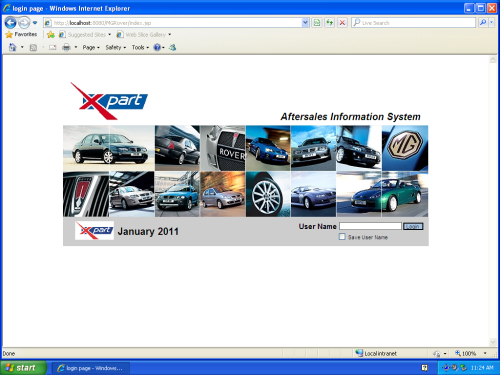Screen dimensions: 500x375
Task: Open the Page menu
Action: 91,48
